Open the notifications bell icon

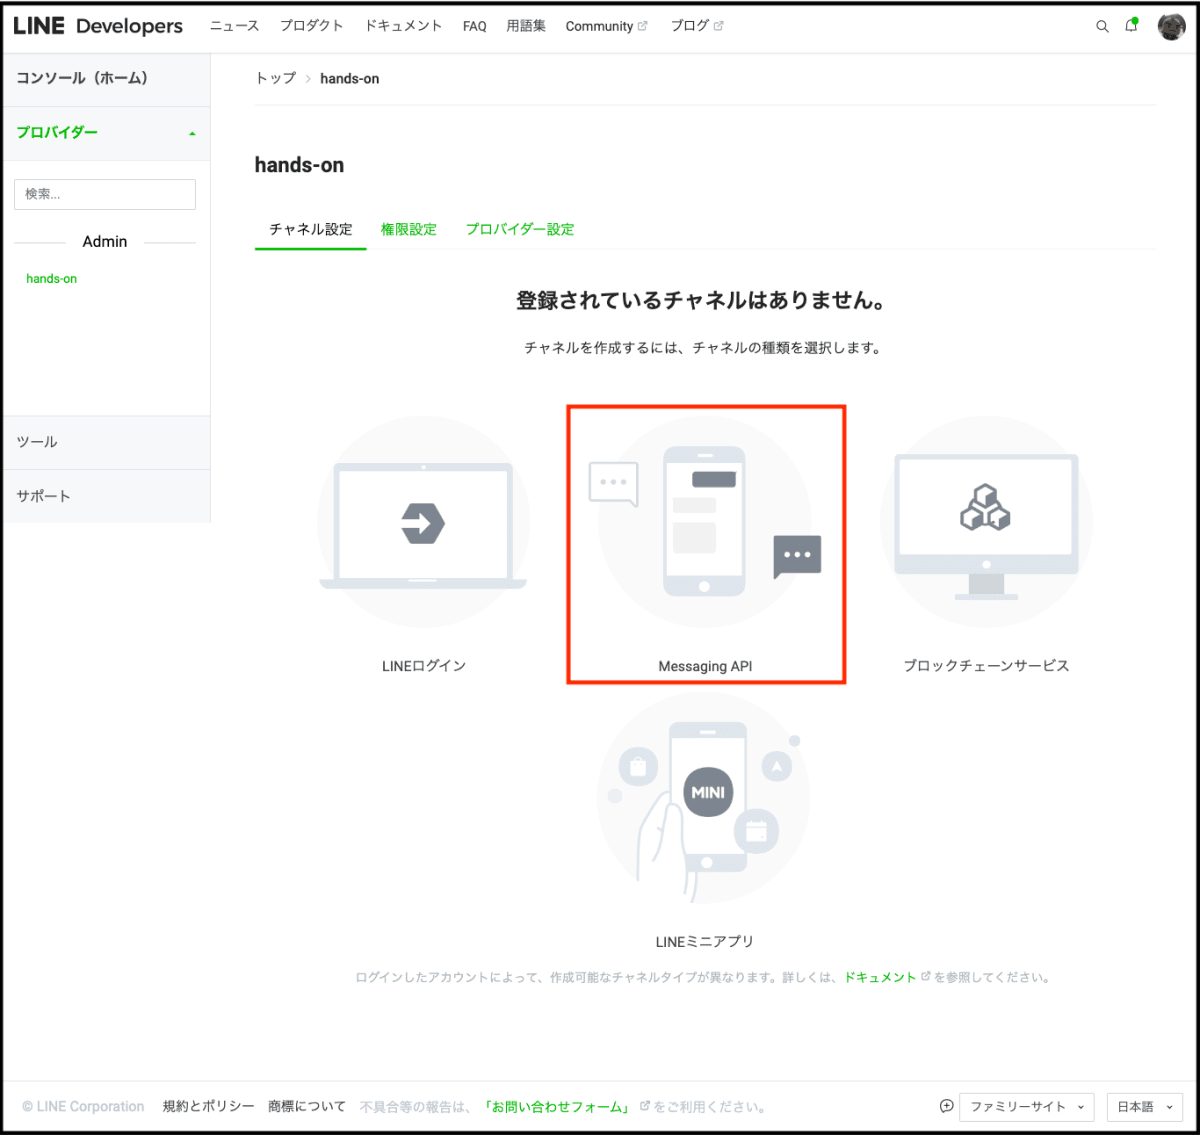click(x=1132, y=26)
